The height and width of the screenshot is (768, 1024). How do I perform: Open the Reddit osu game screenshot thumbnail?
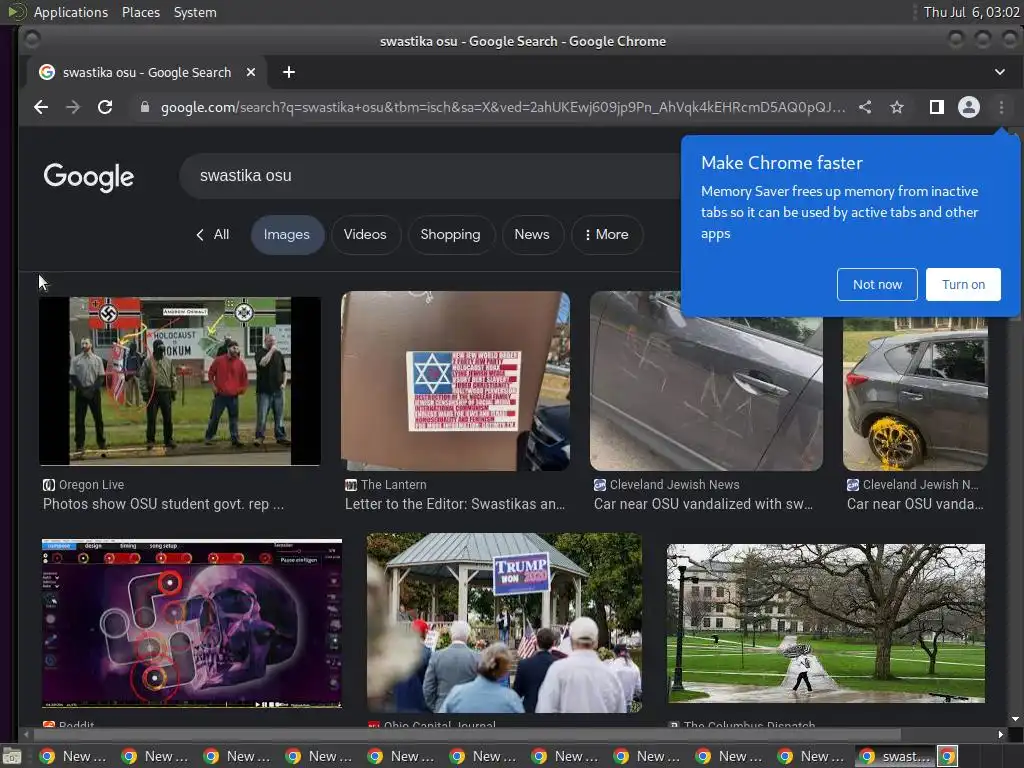point(191,624)
